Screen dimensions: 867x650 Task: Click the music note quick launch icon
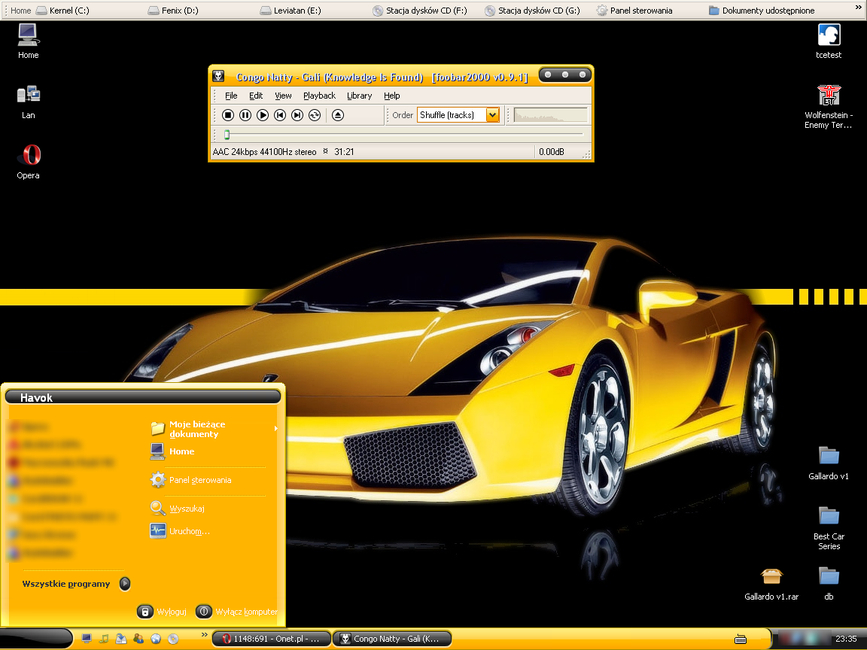[x=104, y=639]
